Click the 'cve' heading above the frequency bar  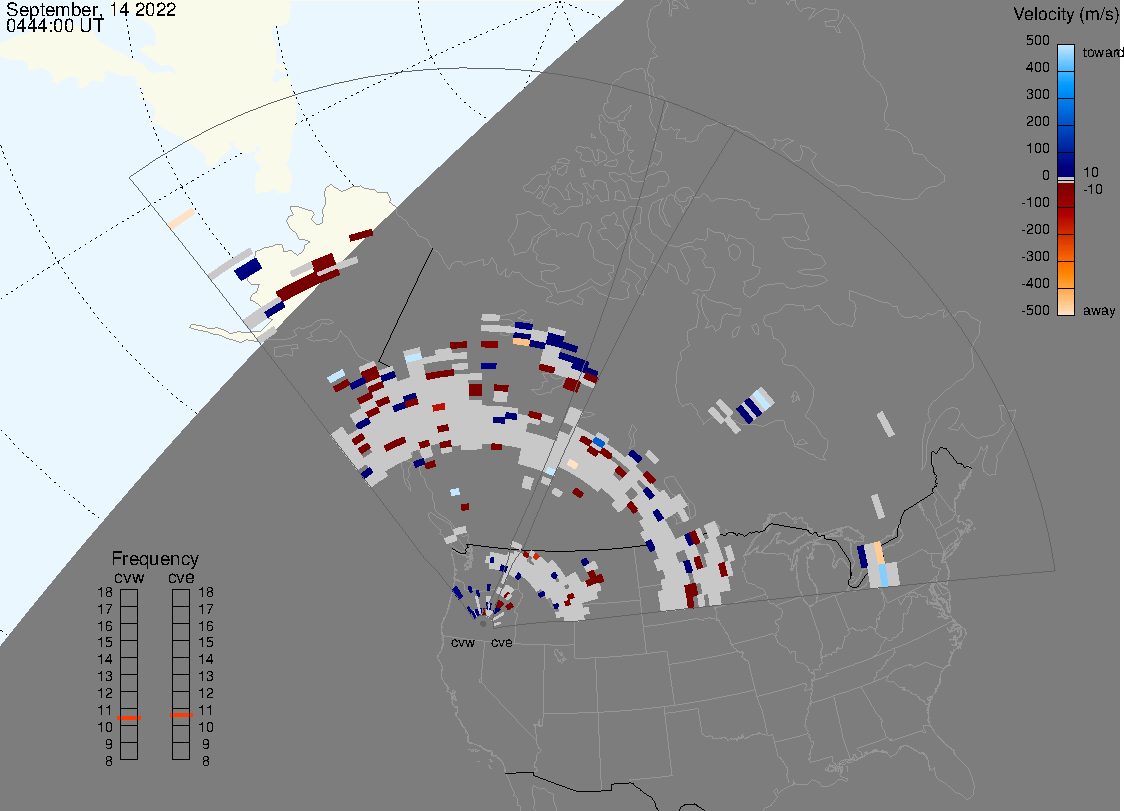click(181, 577)
